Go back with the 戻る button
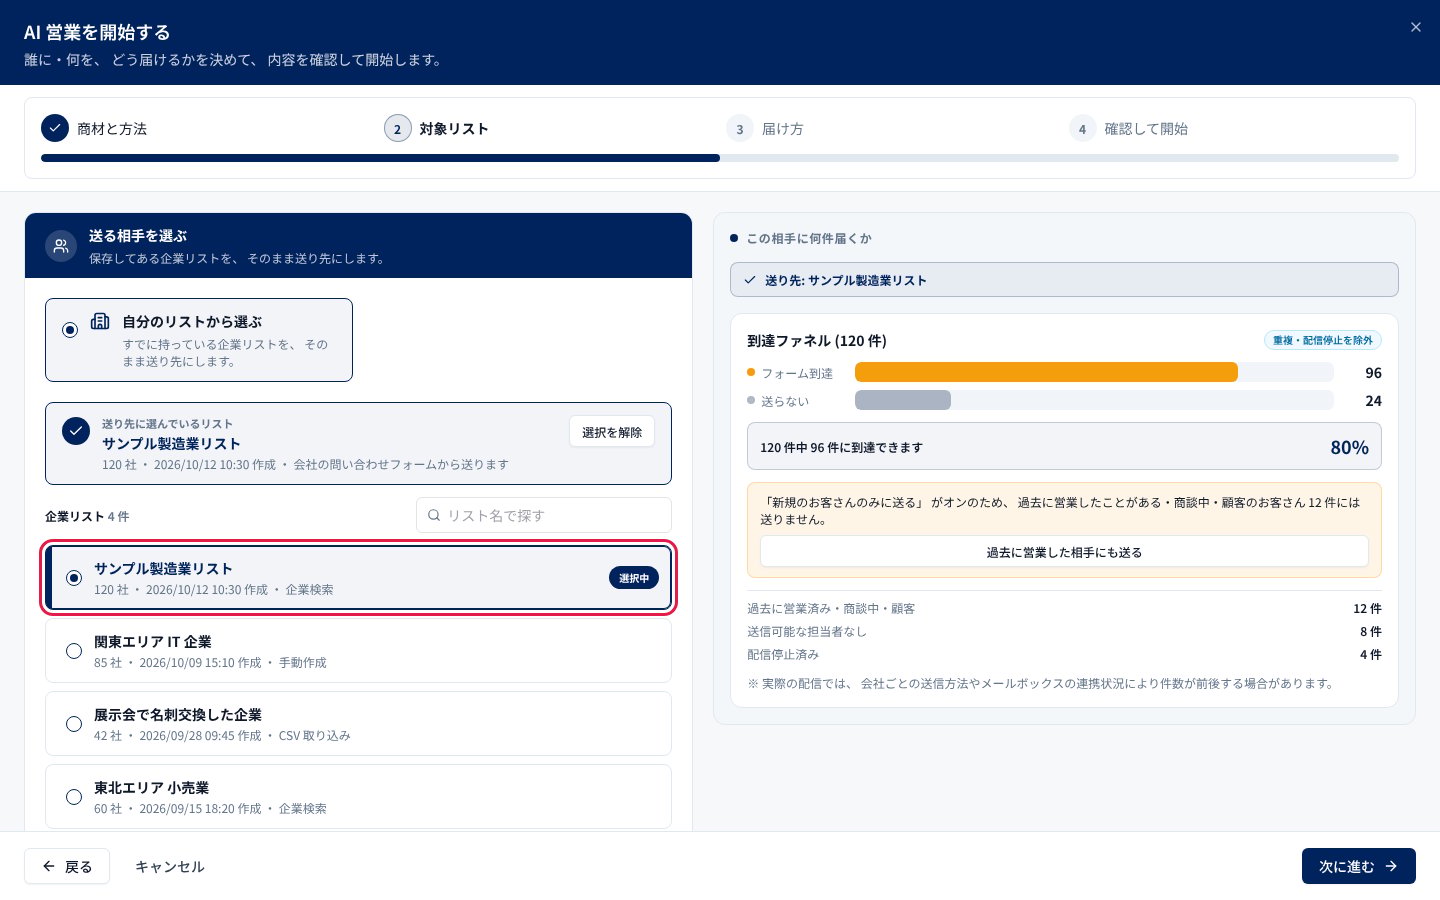The width and height of the screenshot is (1440, 900). pyautogui.click(x=67, y=866)
